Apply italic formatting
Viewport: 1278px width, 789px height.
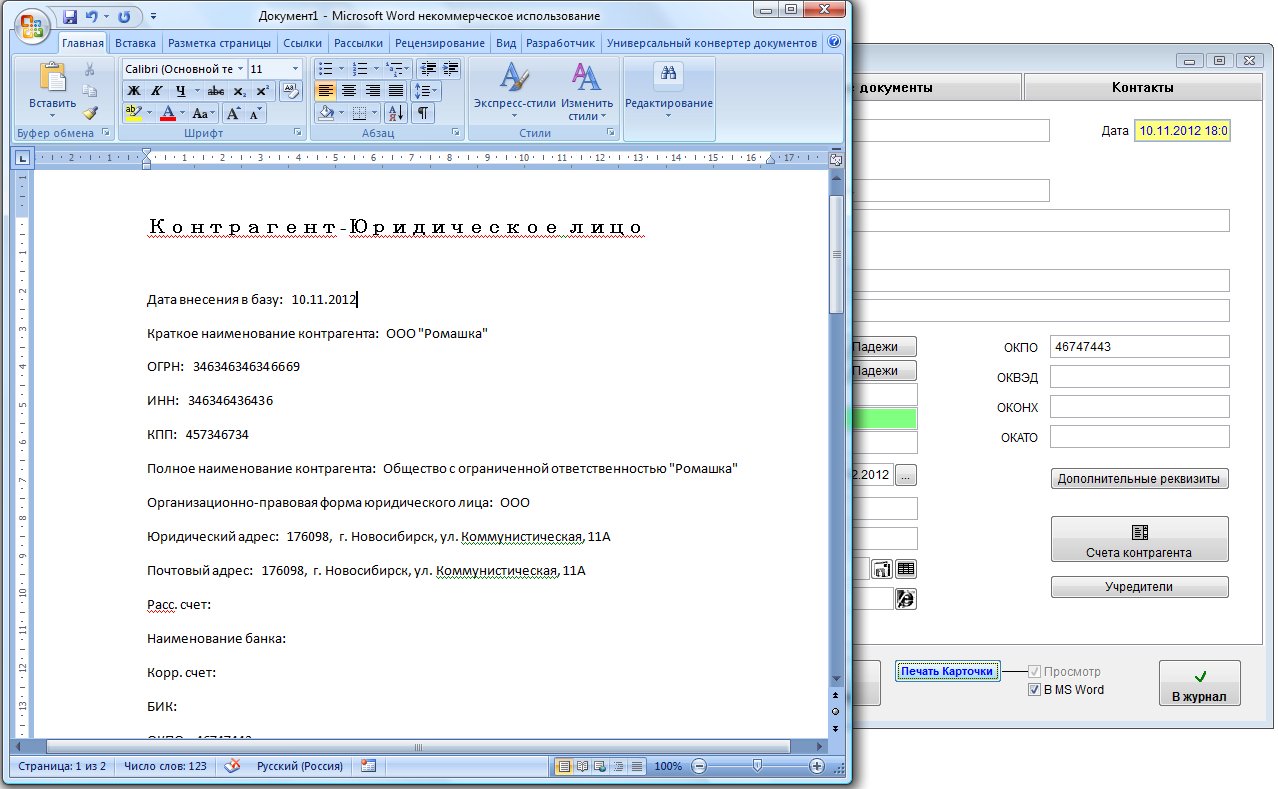pyautogui.click(x=155, y=91)
